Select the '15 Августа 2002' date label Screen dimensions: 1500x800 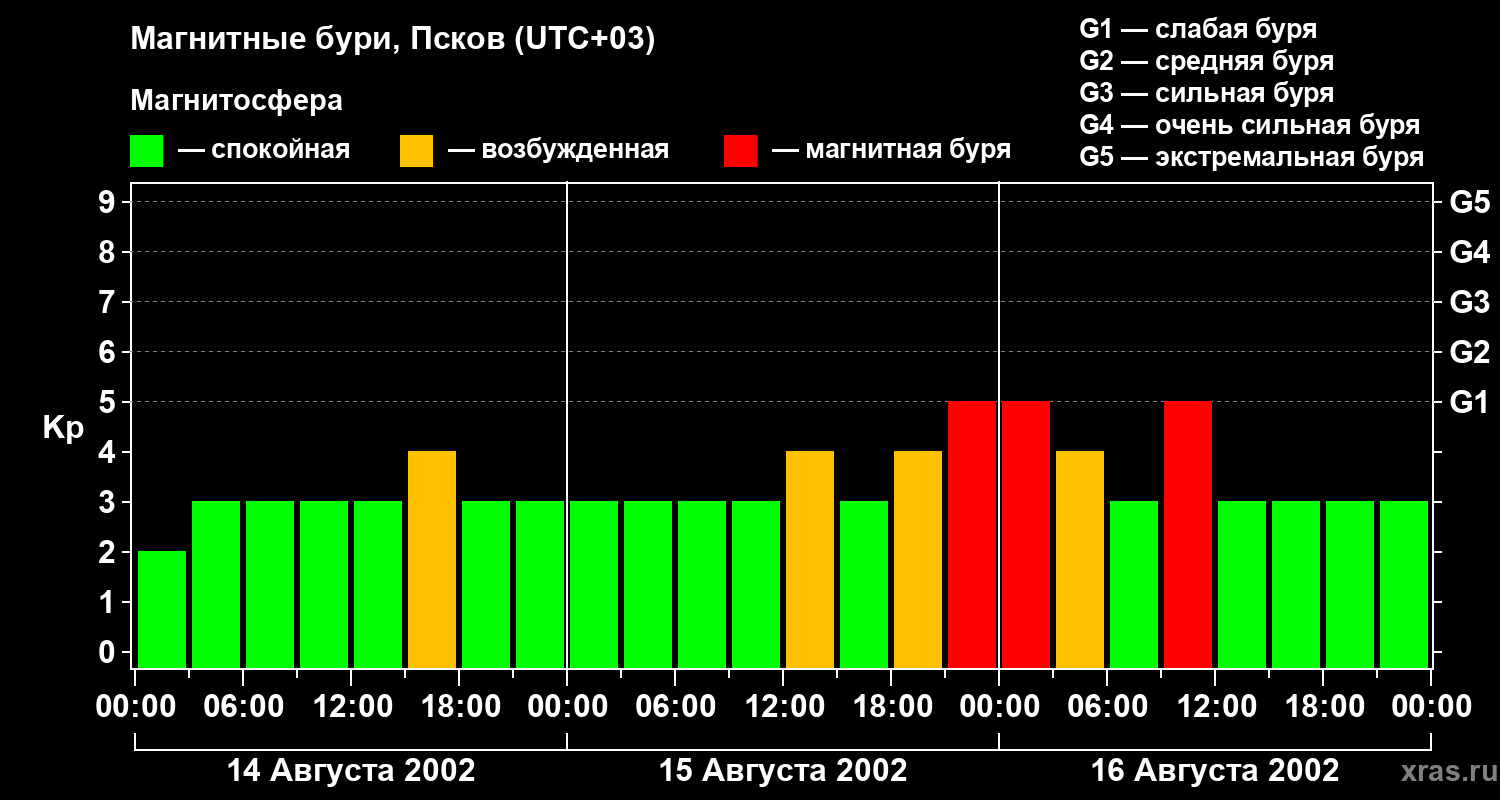[783, 771]
